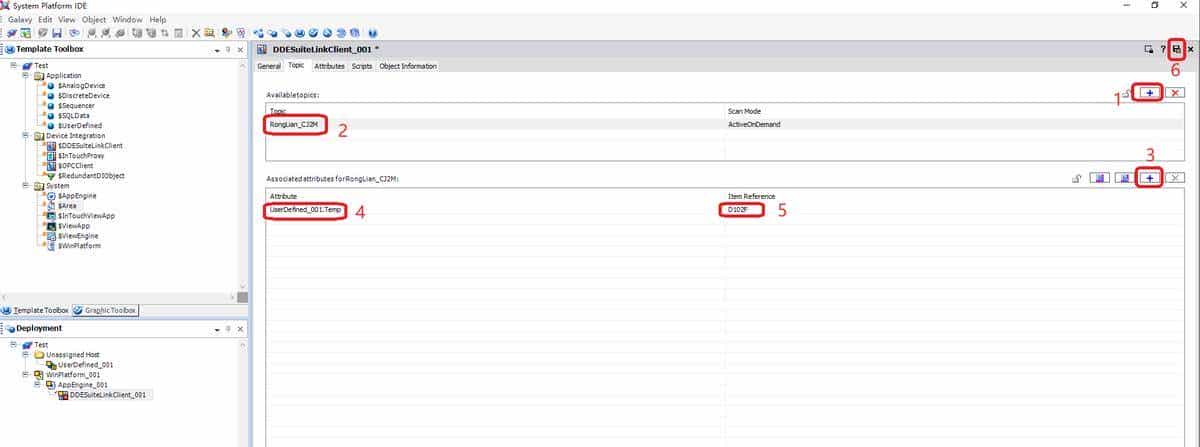Switch to the Attributes tab
This screenshot has height=447, width=1200.
click(x=329, y=66)
